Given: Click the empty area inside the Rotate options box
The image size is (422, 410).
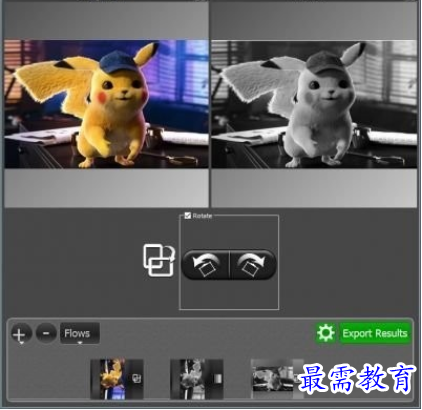Looking at the screenshot, I should (x=229, y=295).
